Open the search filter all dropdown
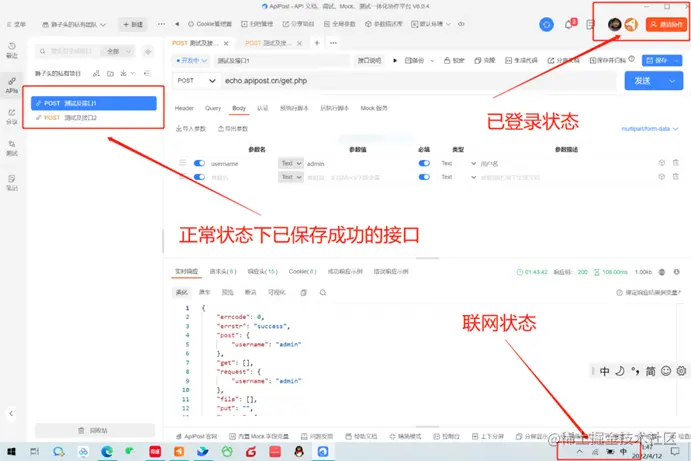Viewport: 691px width, 461px height. [x=119, y=52]
